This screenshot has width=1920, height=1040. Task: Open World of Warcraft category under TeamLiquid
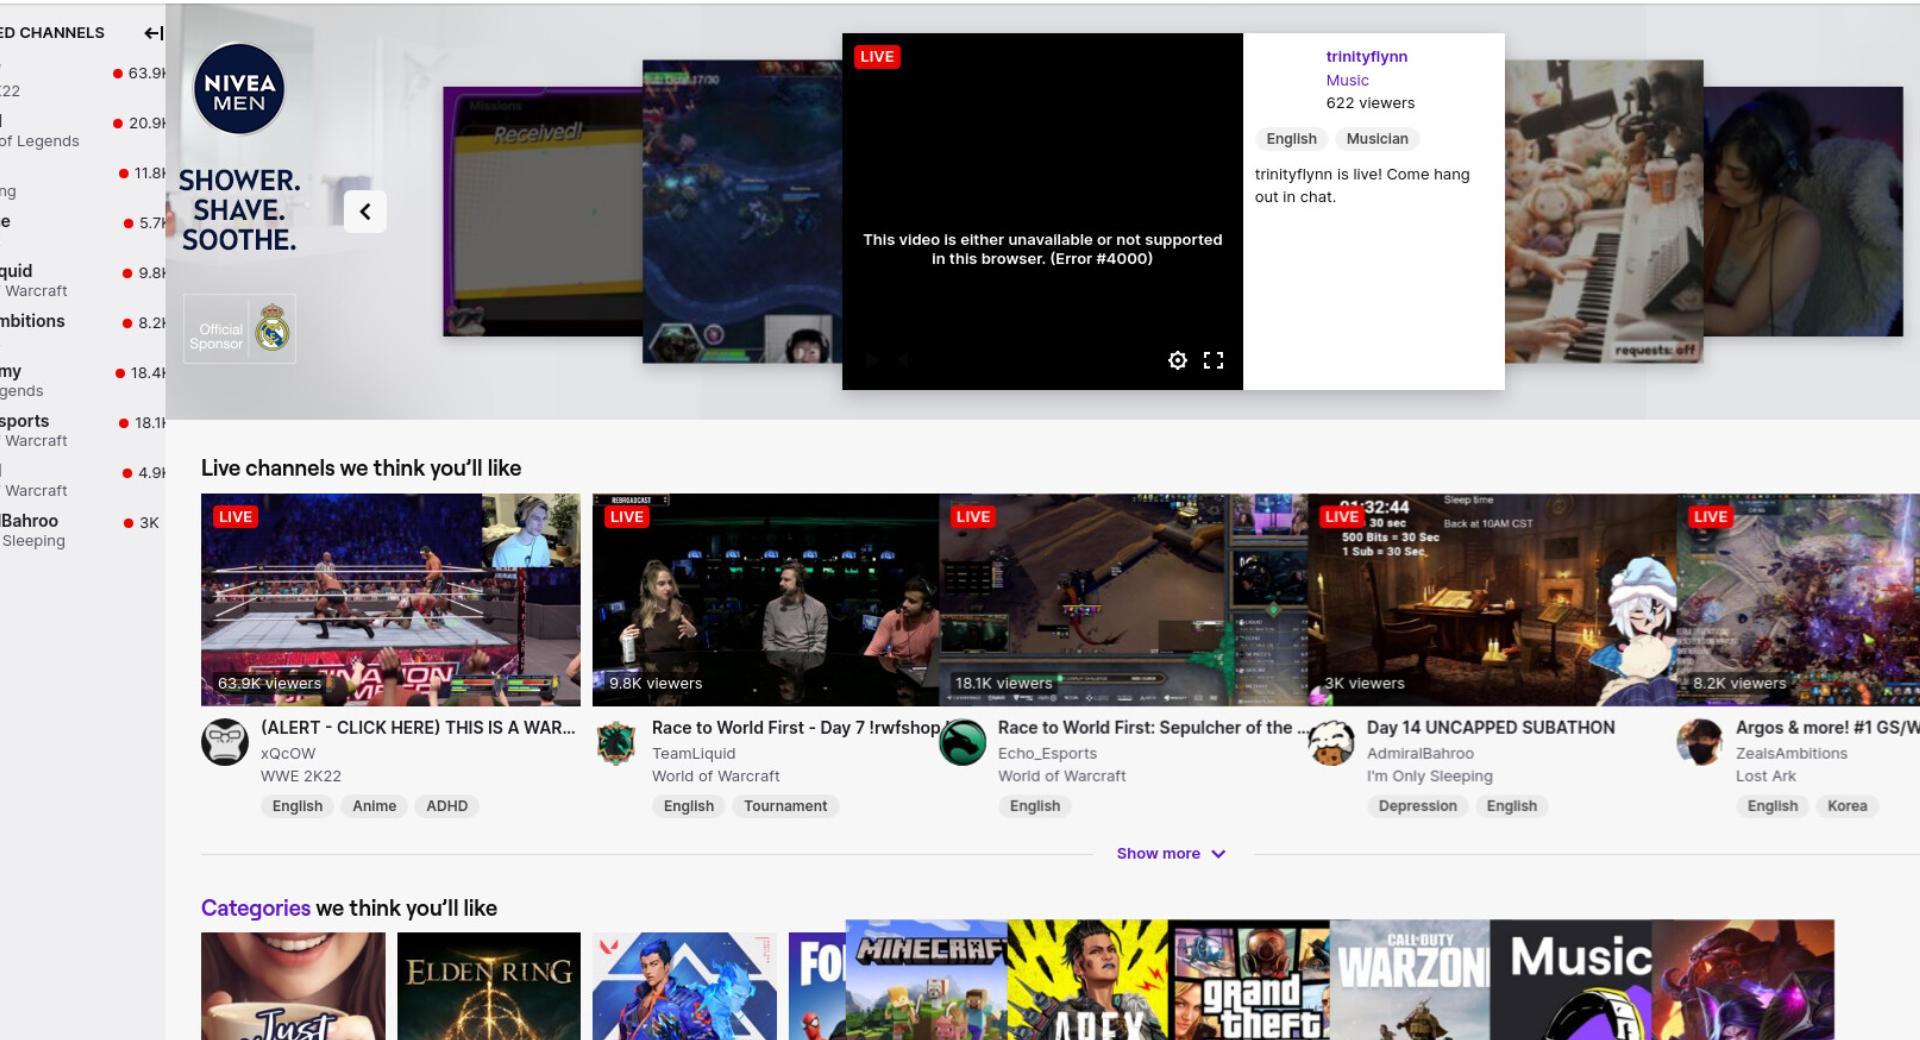[x=715, y=776]
